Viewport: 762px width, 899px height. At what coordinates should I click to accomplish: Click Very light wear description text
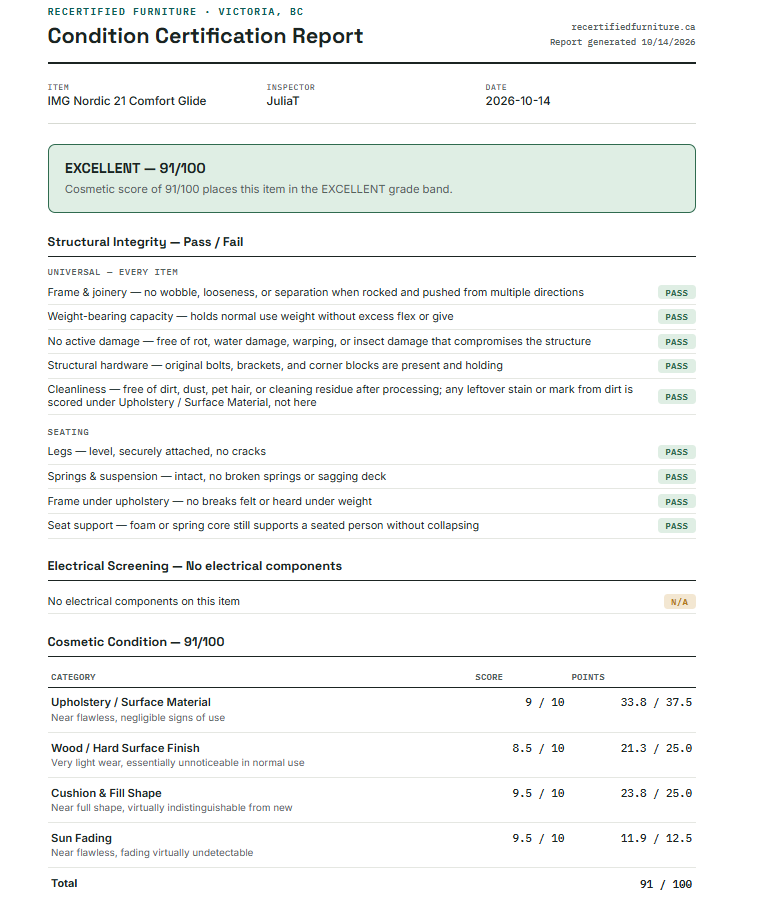[x=178, y=763]
